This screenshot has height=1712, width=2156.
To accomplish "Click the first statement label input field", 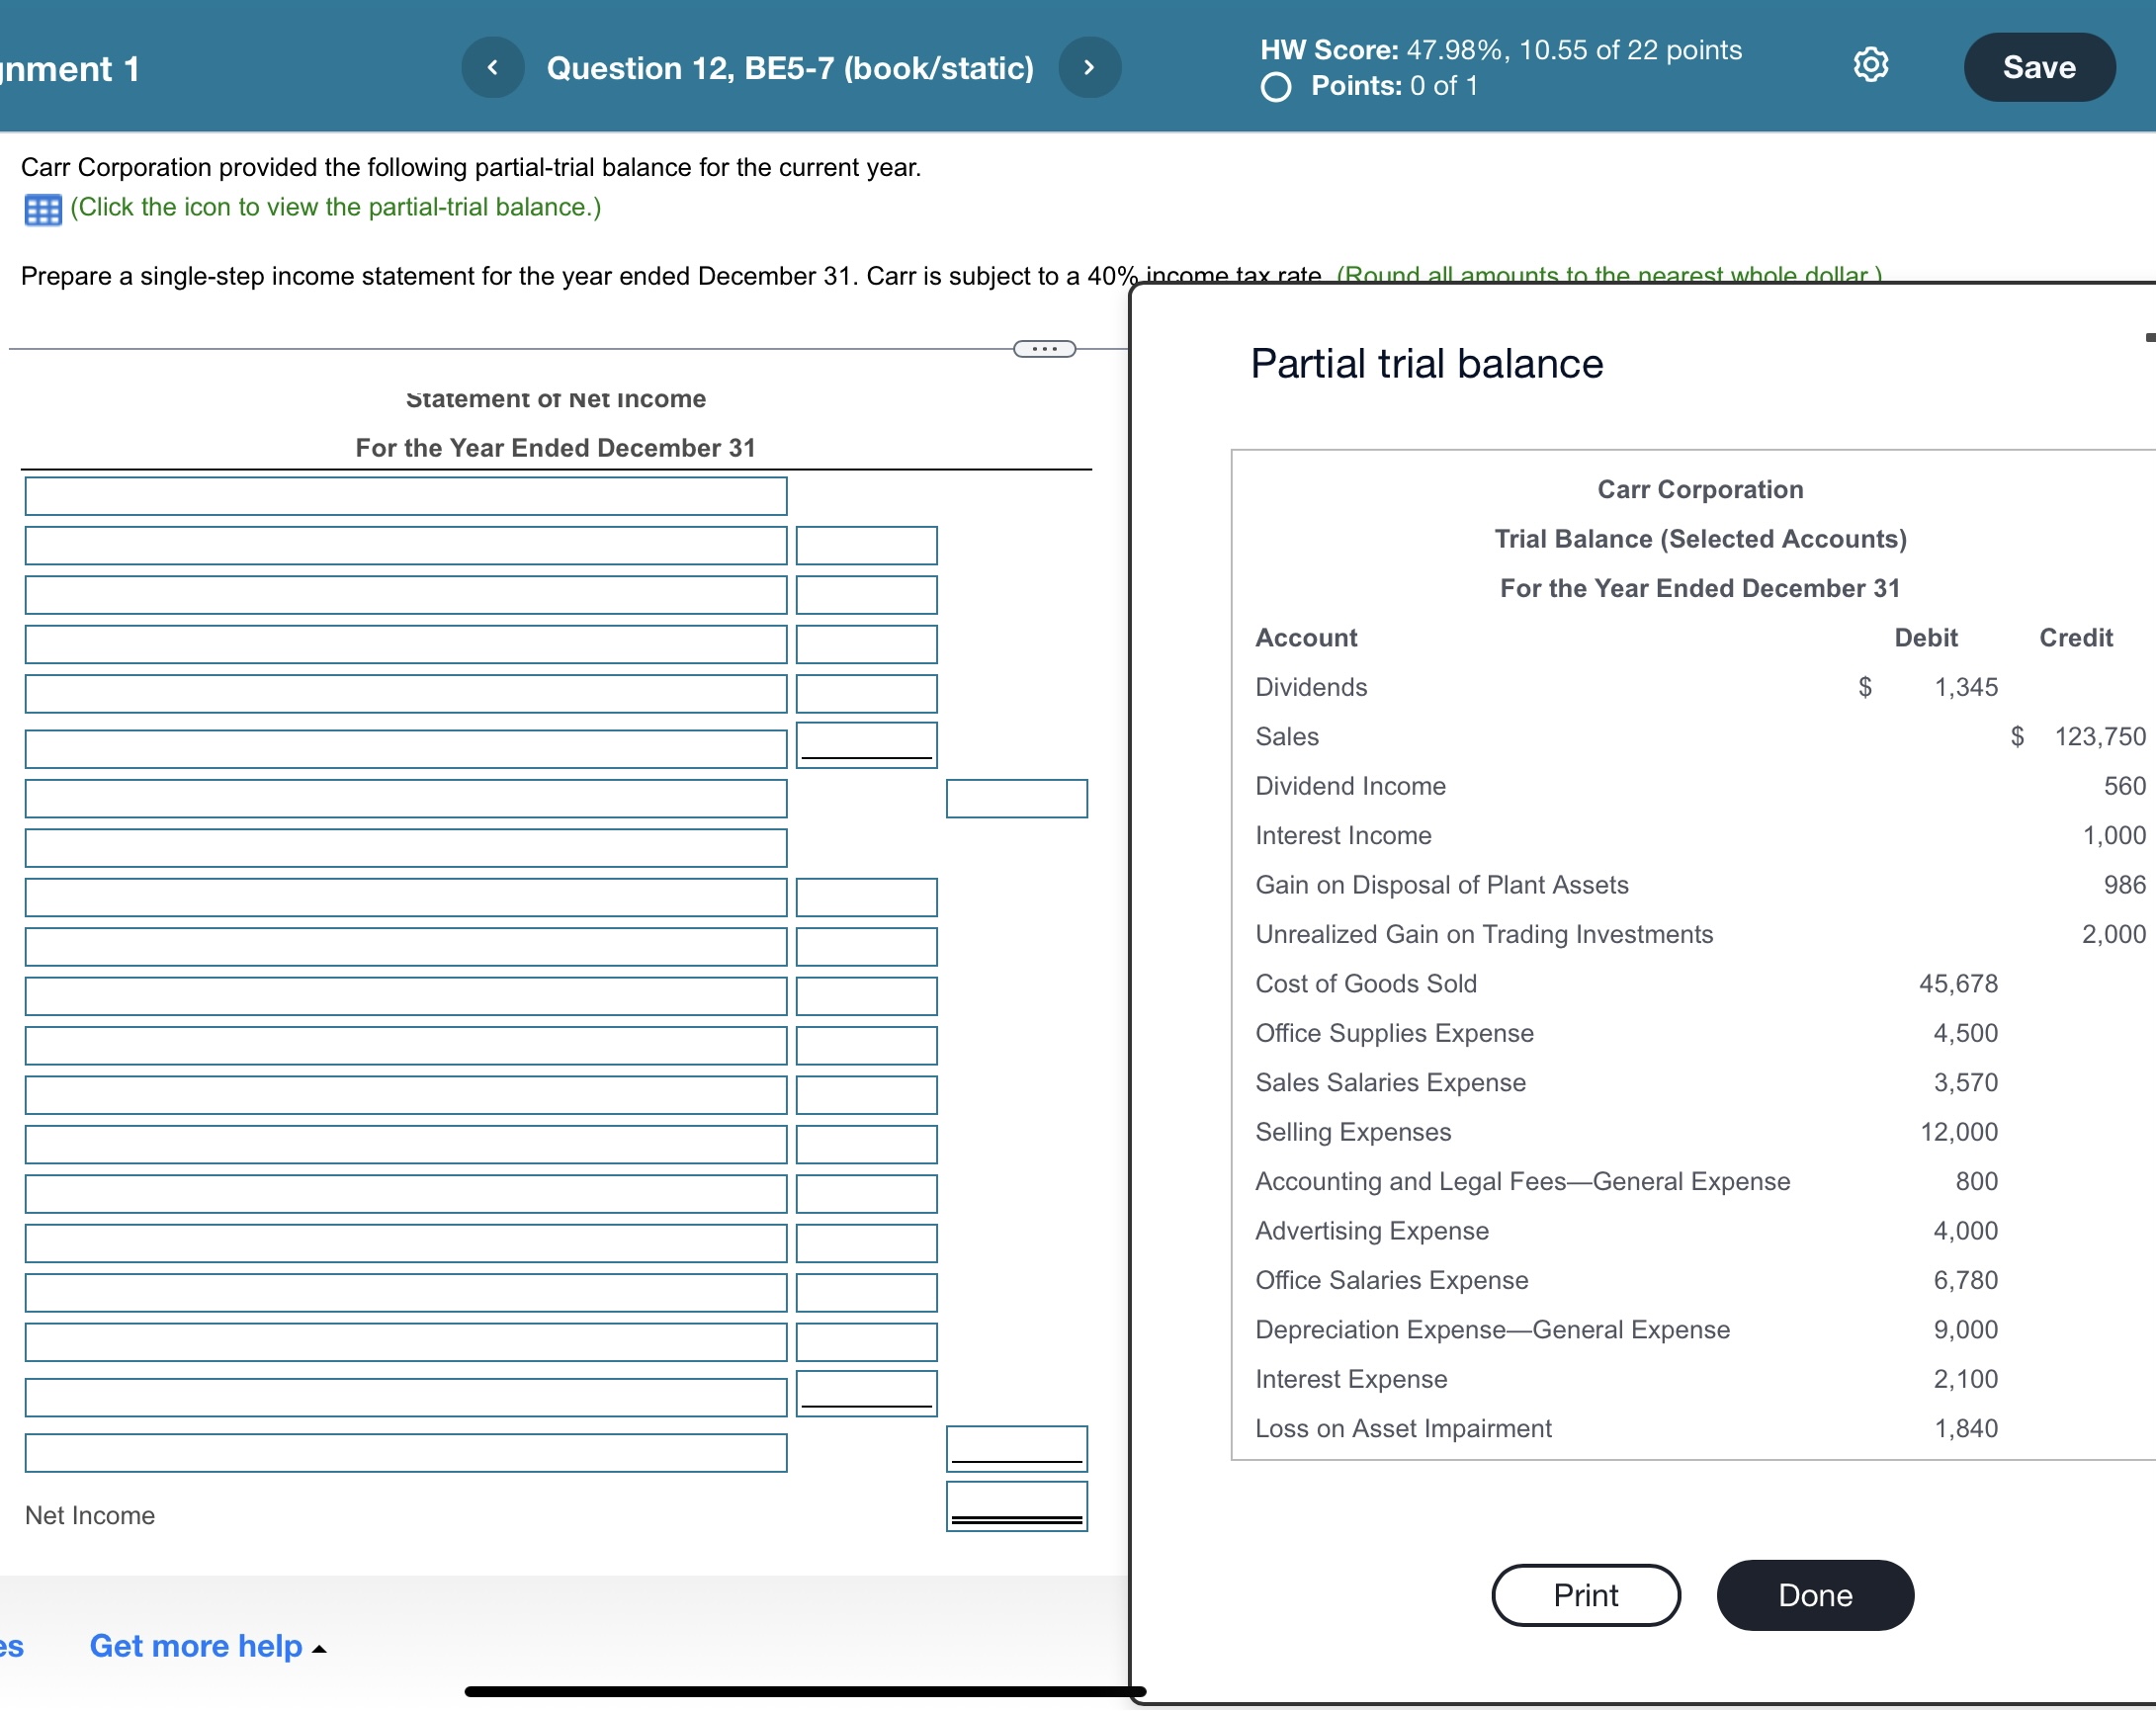I will (405, 496).
